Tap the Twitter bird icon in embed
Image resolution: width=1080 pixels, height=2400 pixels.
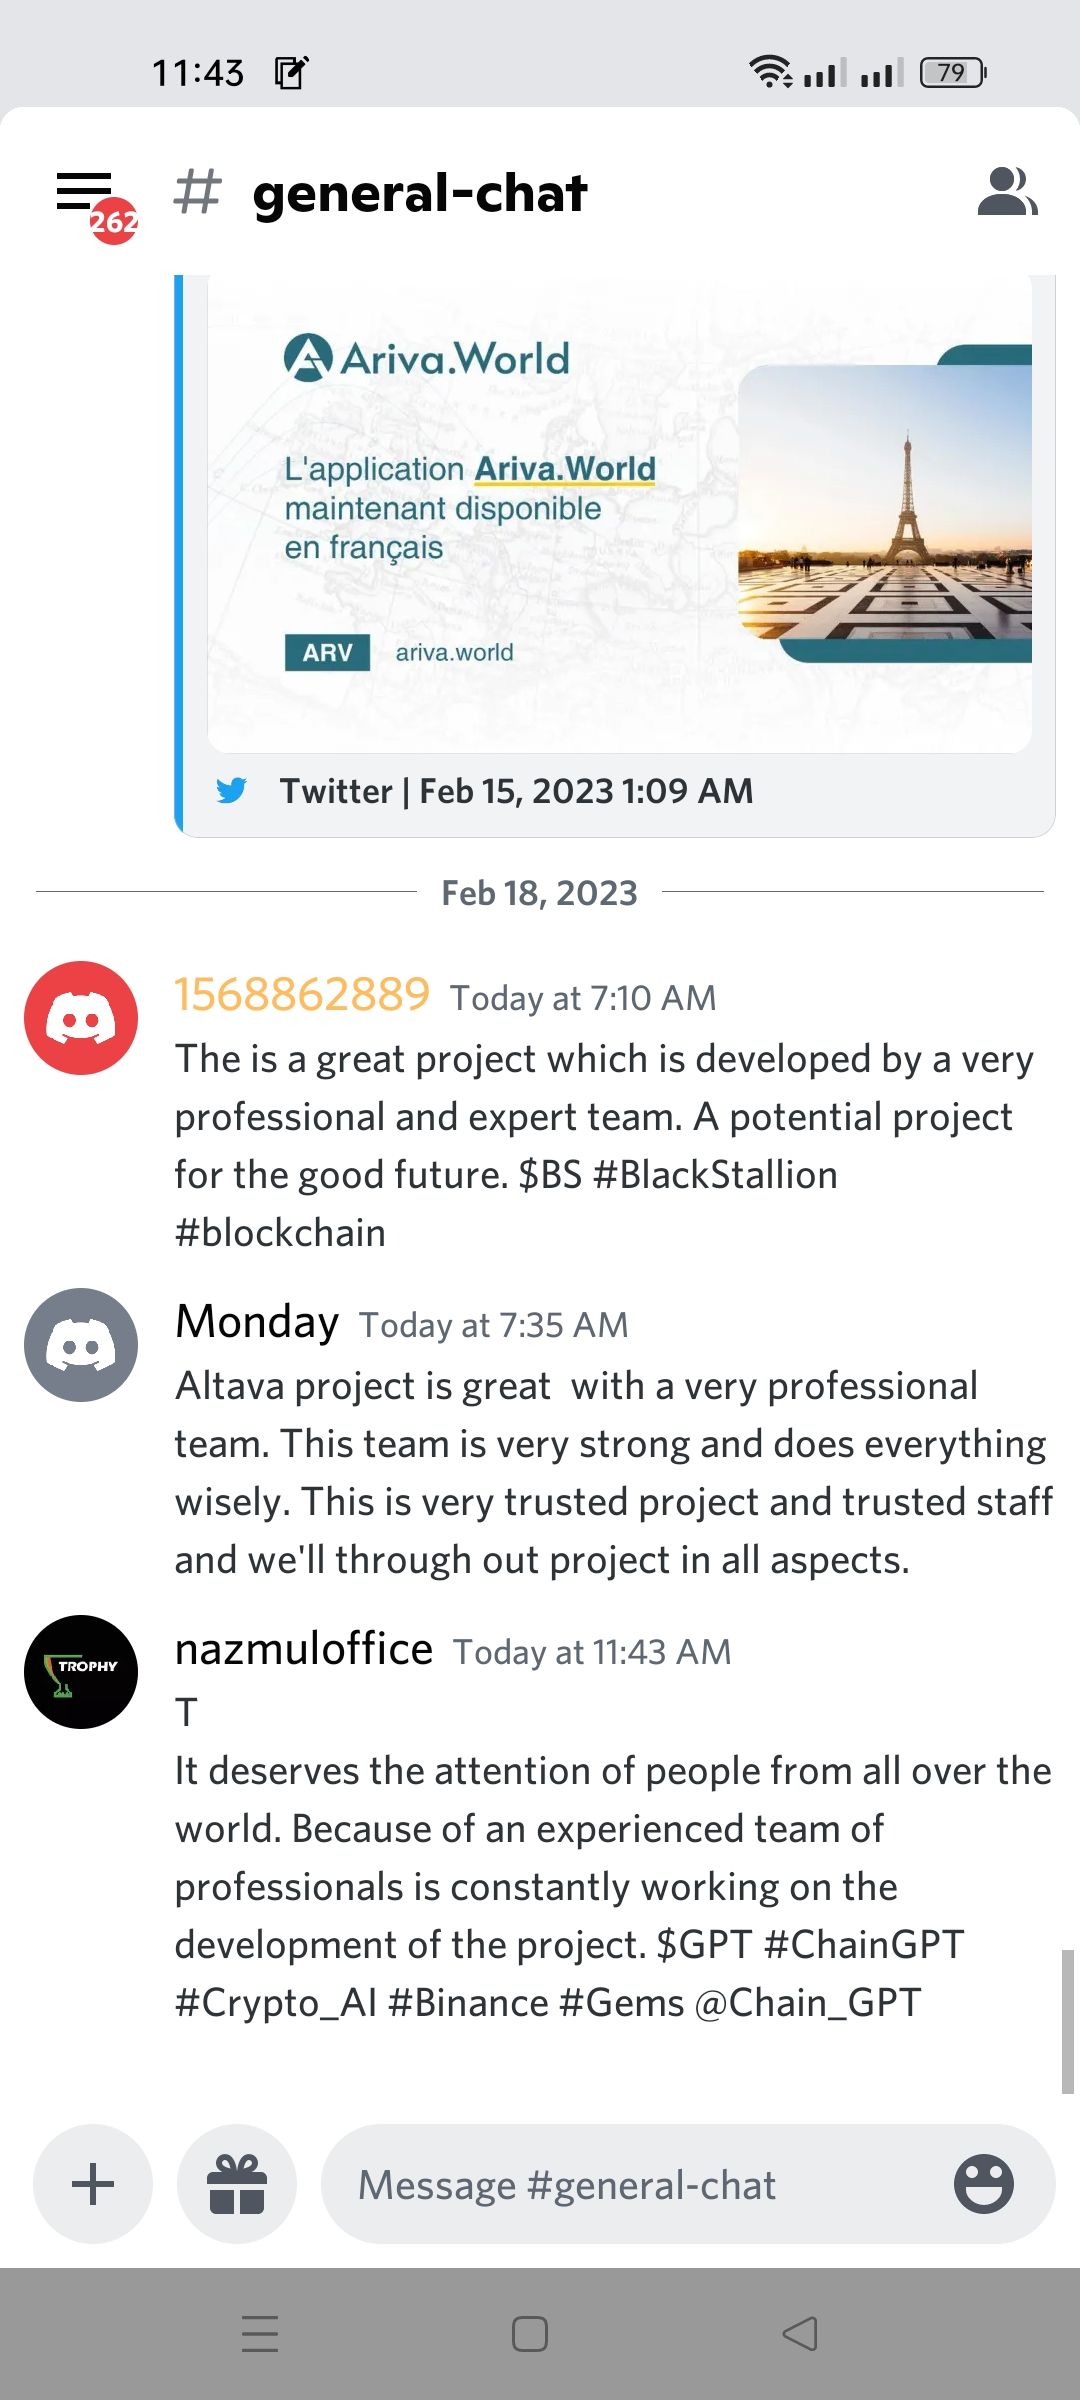pos(231,791)
